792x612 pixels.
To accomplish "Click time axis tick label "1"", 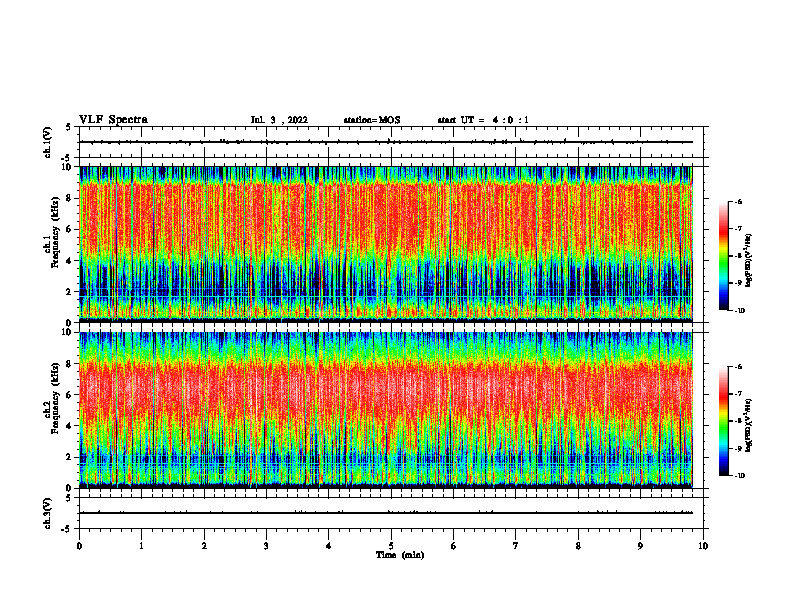I will pyautogui.click(x=141, y=546).
